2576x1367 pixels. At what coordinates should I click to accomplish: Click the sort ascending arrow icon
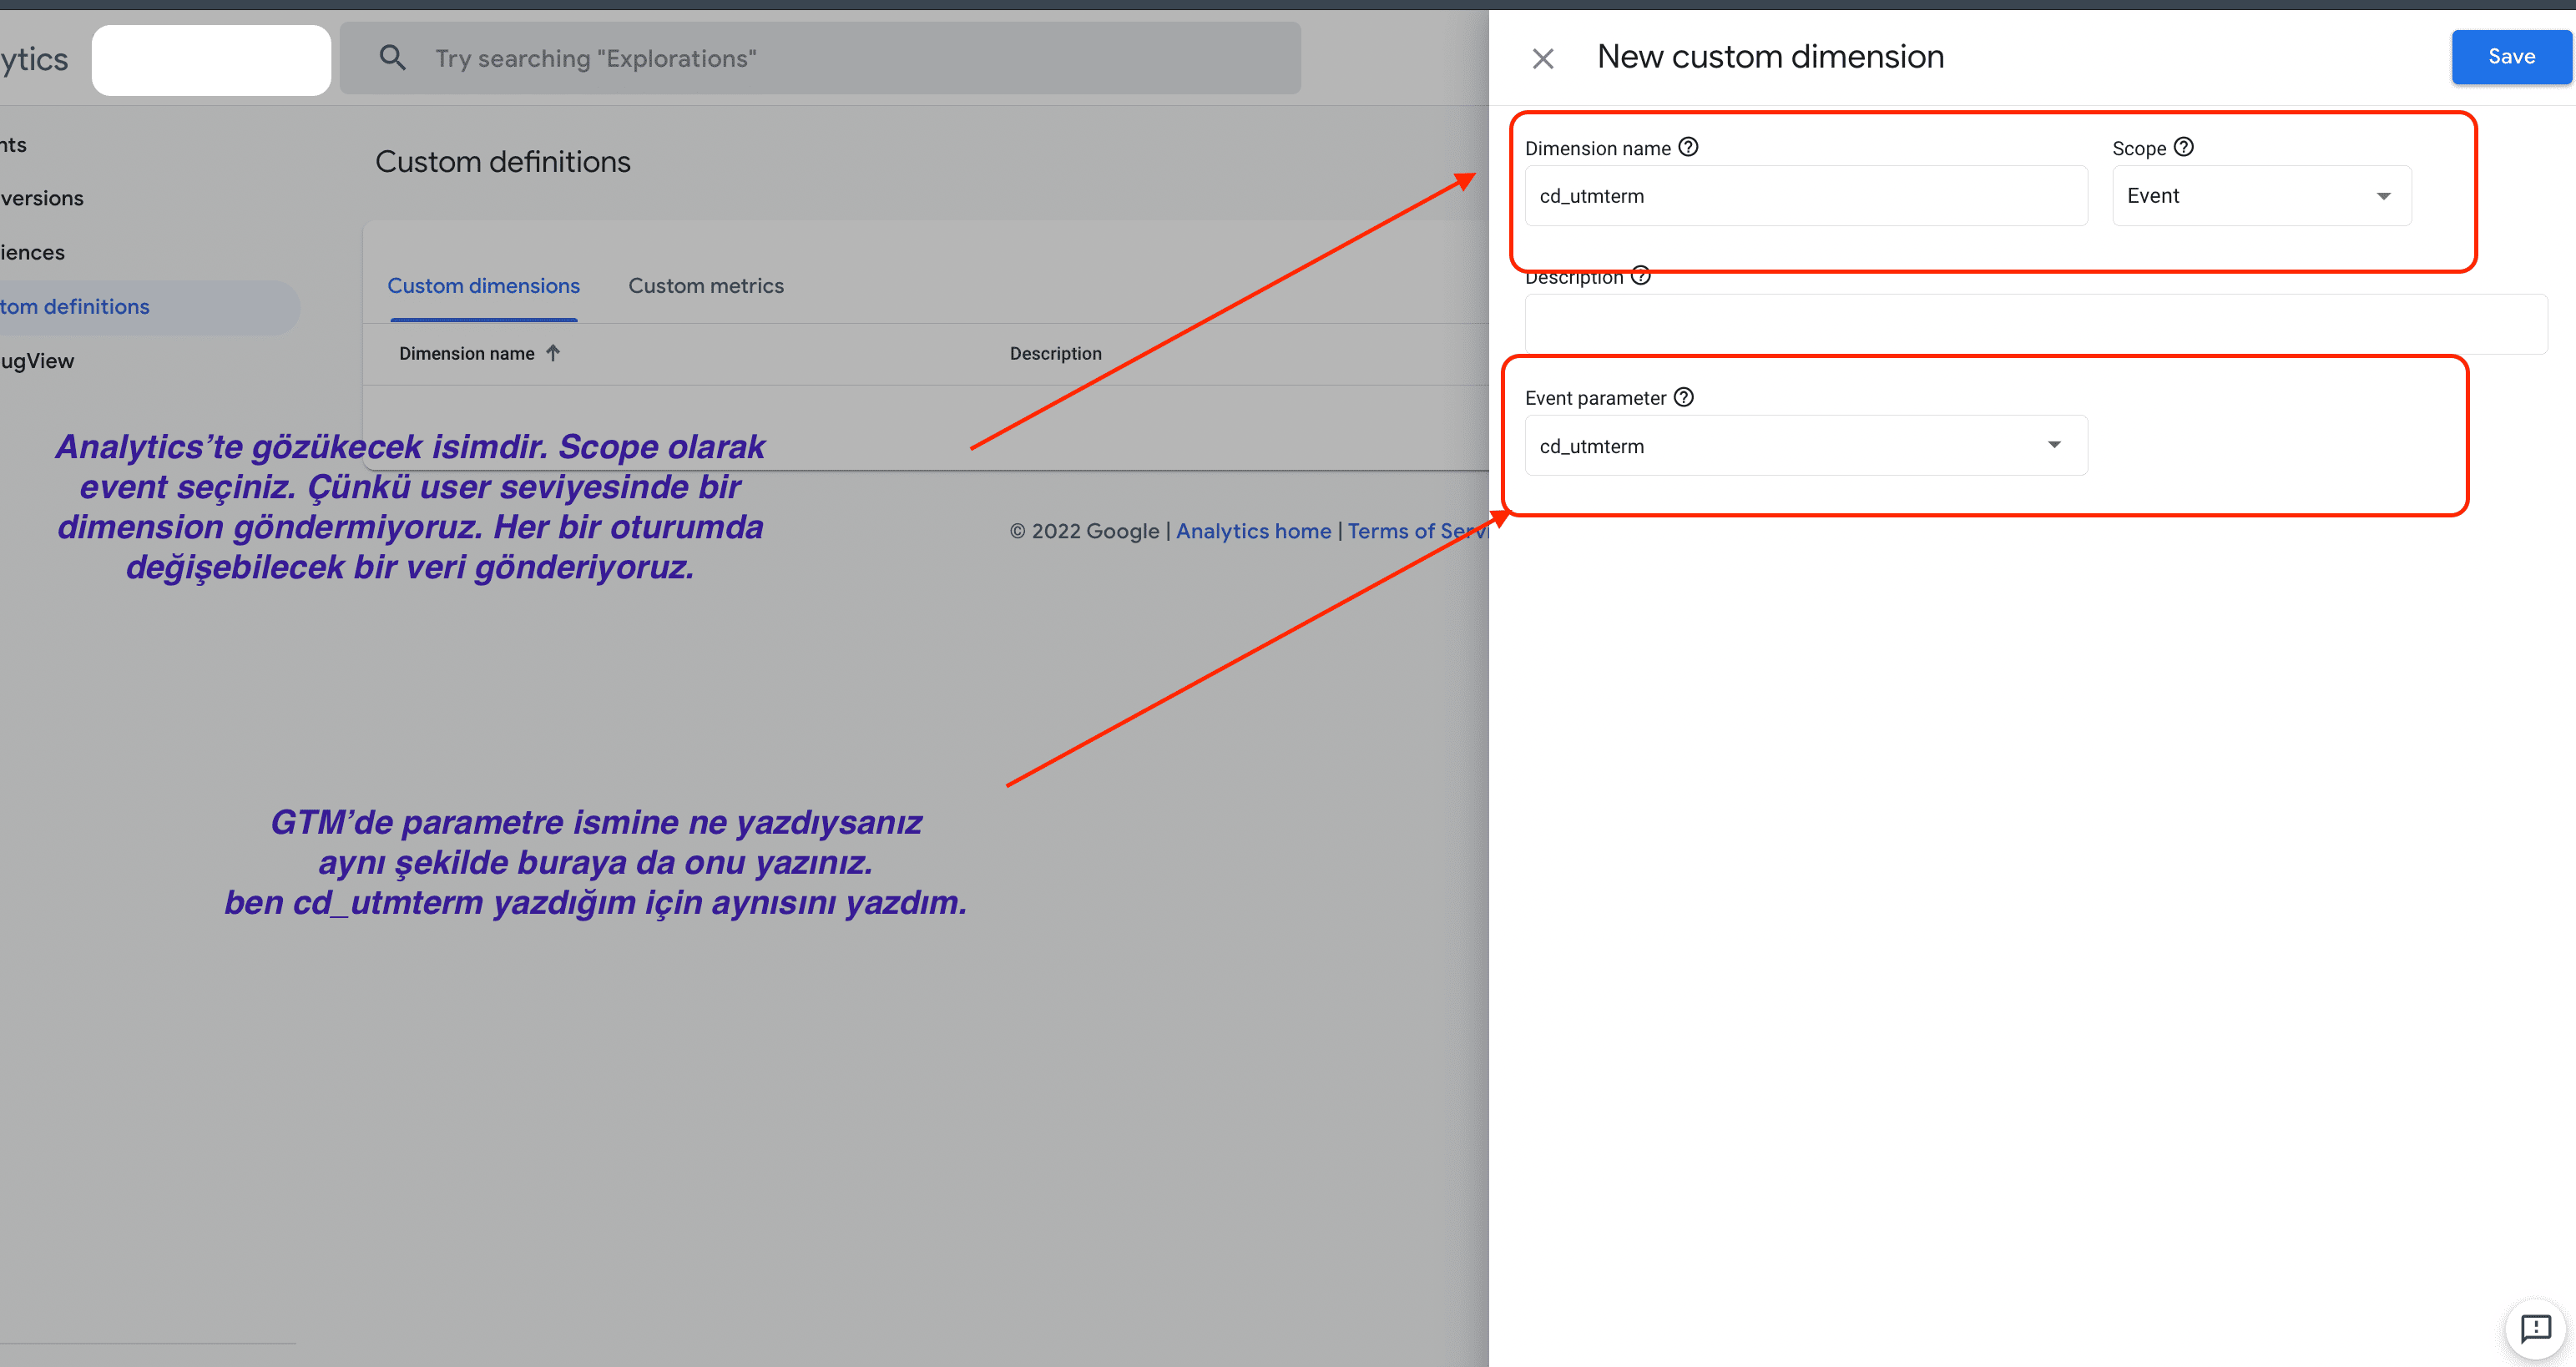553,353
